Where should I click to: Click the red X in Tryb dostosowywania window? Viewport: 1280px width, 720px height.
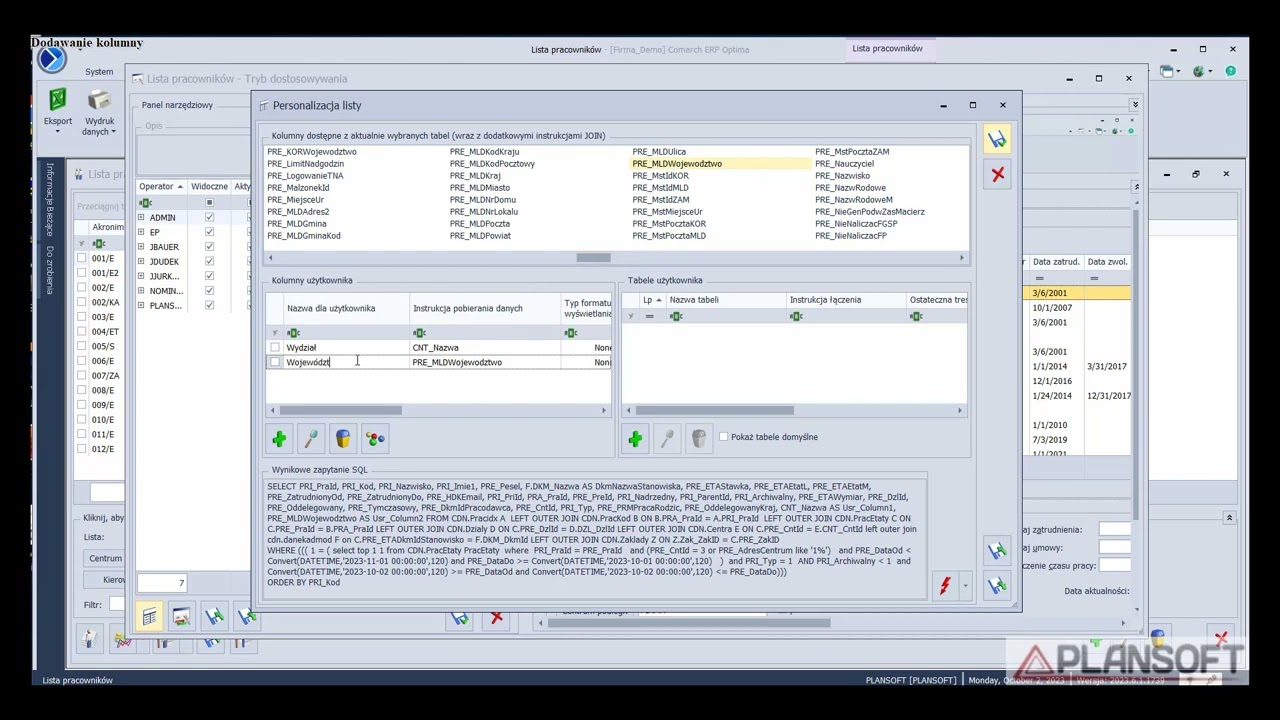click(497, 619)
